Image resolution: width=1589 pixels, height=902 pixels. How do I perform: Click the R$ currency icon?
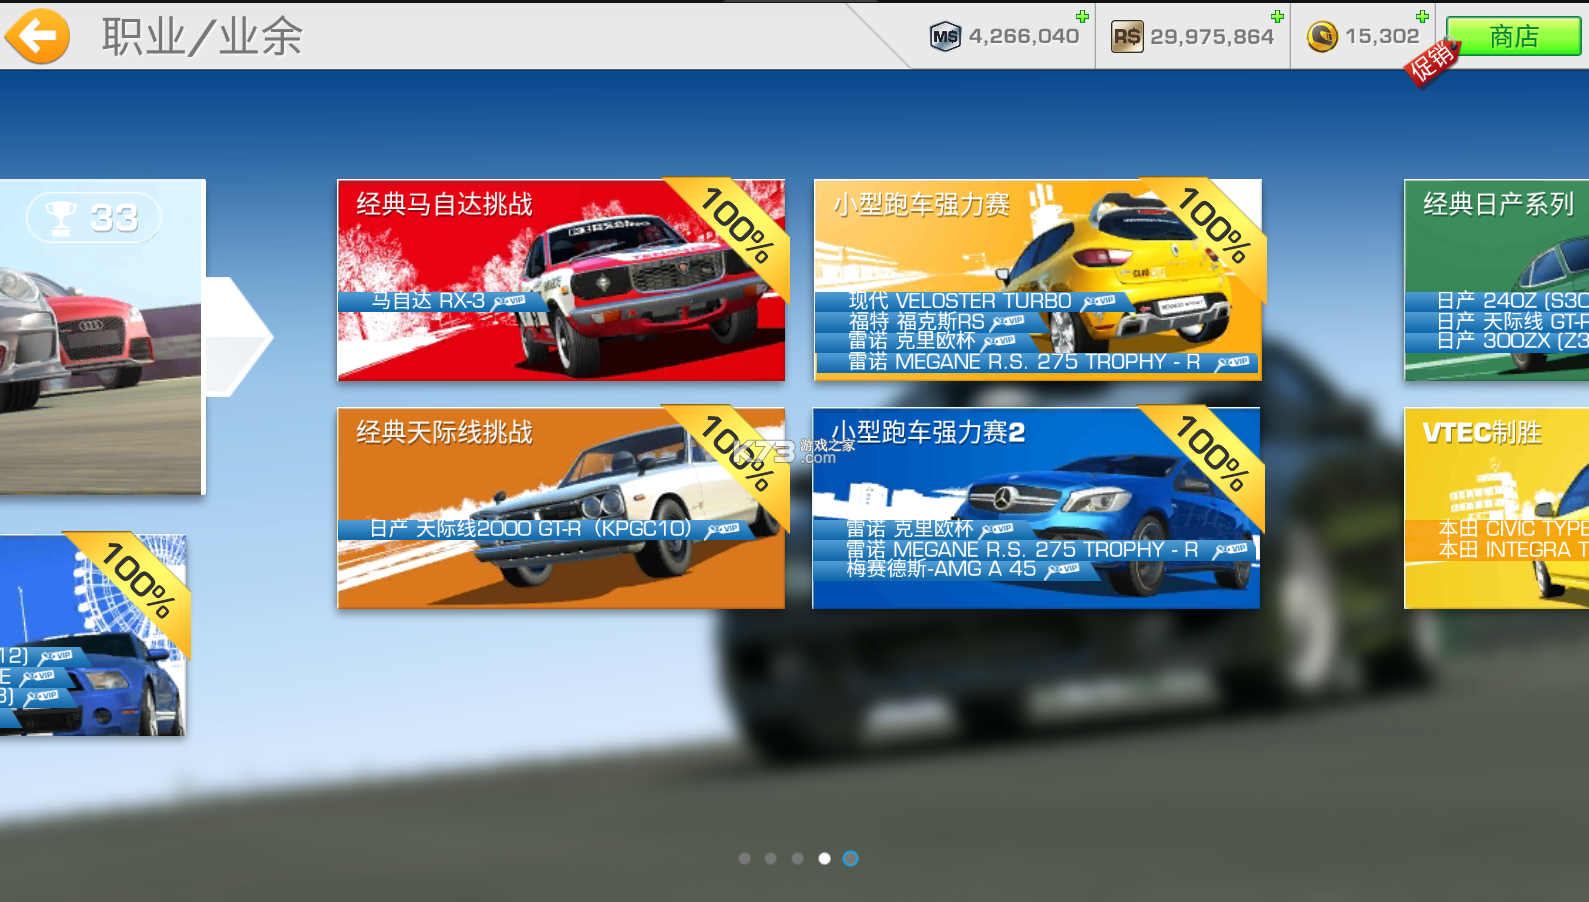(x=1127, y=37)
